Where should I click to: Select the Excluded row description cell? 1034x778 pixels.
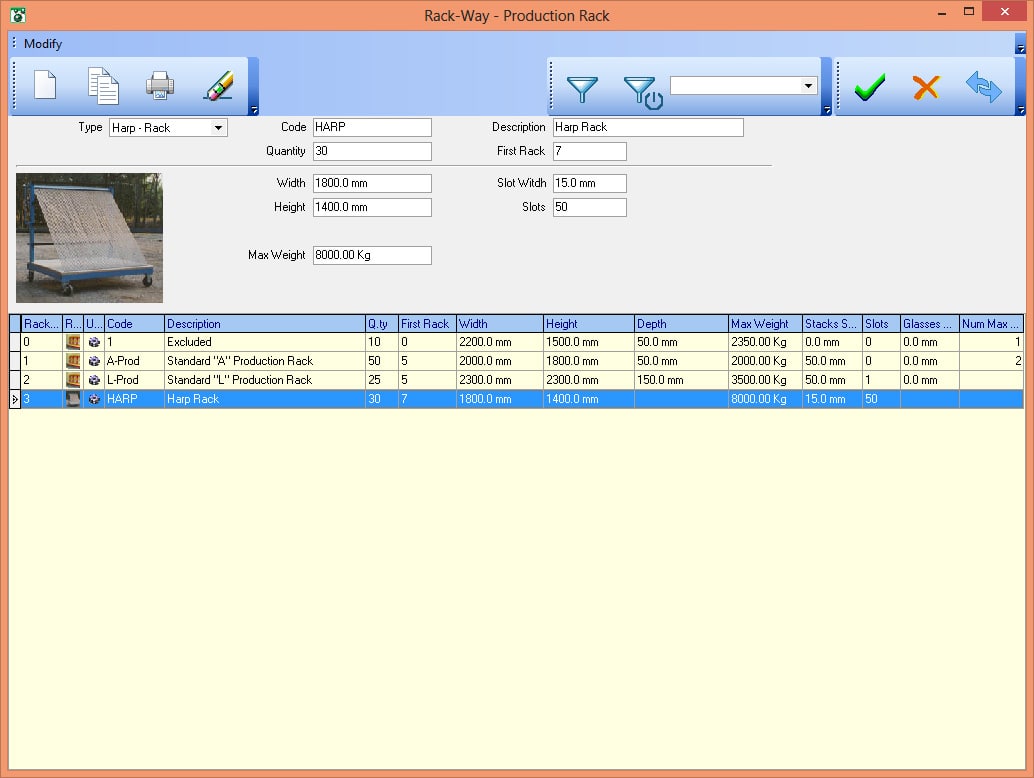pyautogui.click(x=264, y=342)
